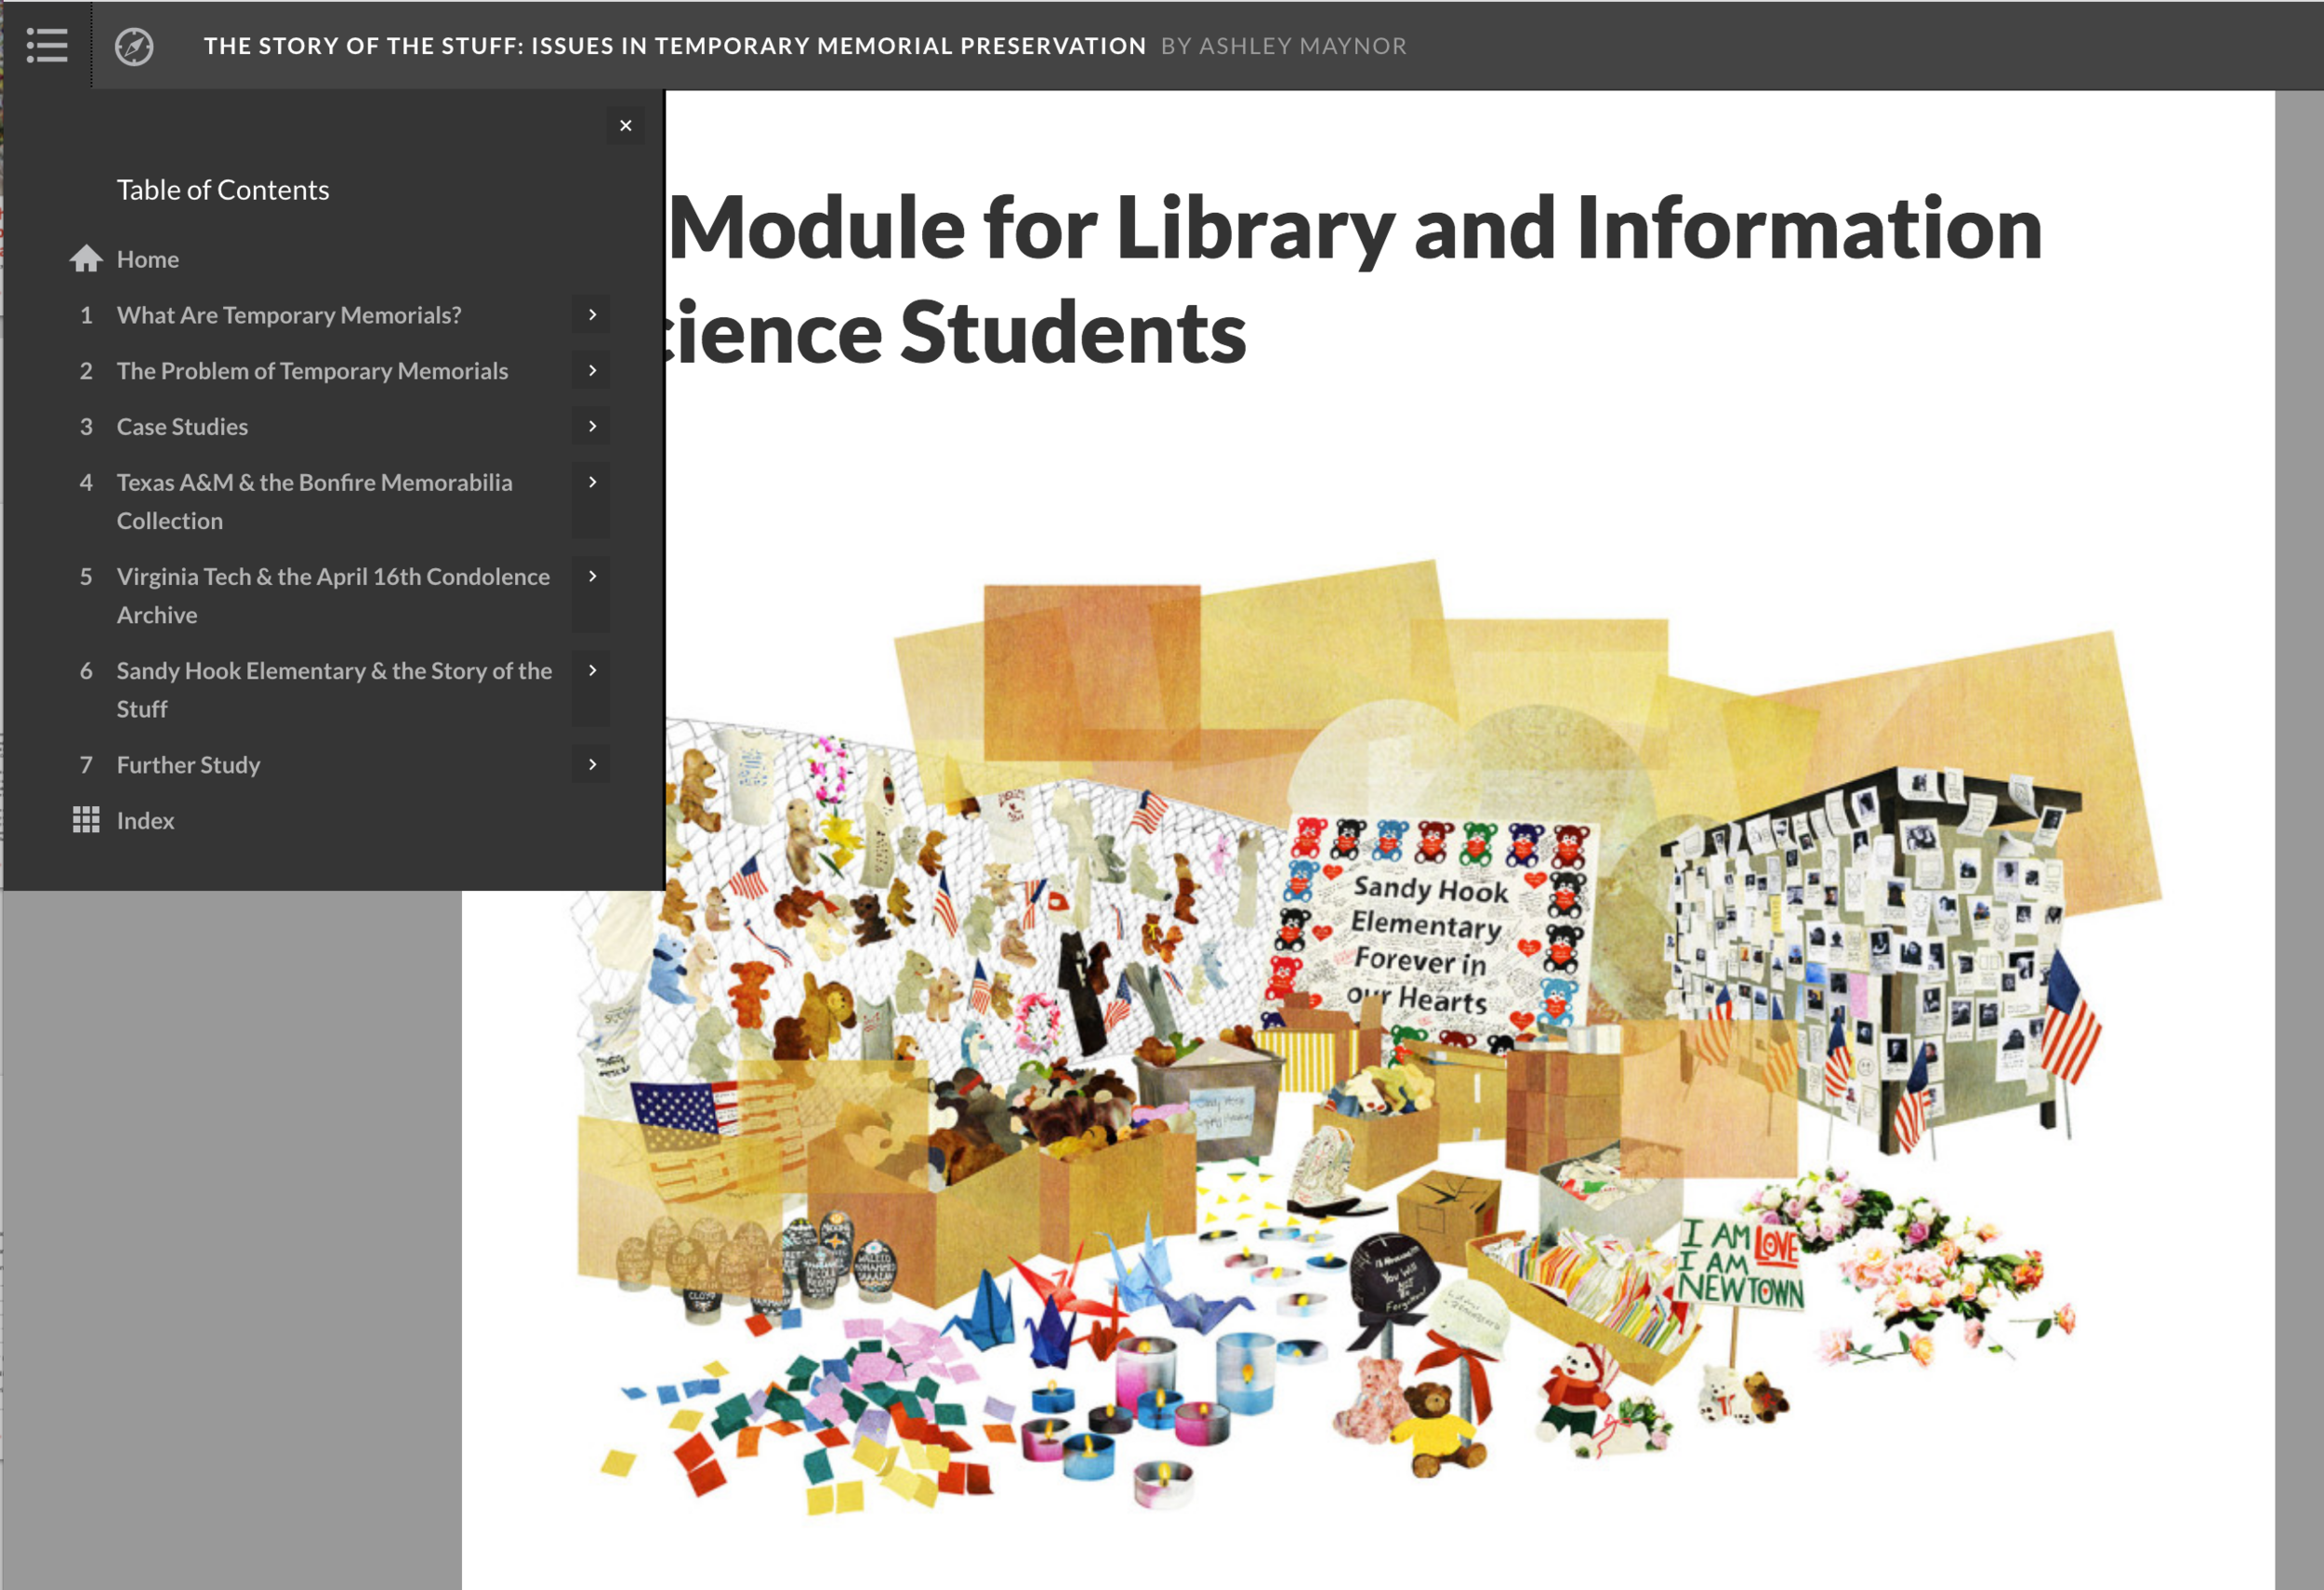
Task: Select the Further Study chapter
Action: (x=188, y=765)
